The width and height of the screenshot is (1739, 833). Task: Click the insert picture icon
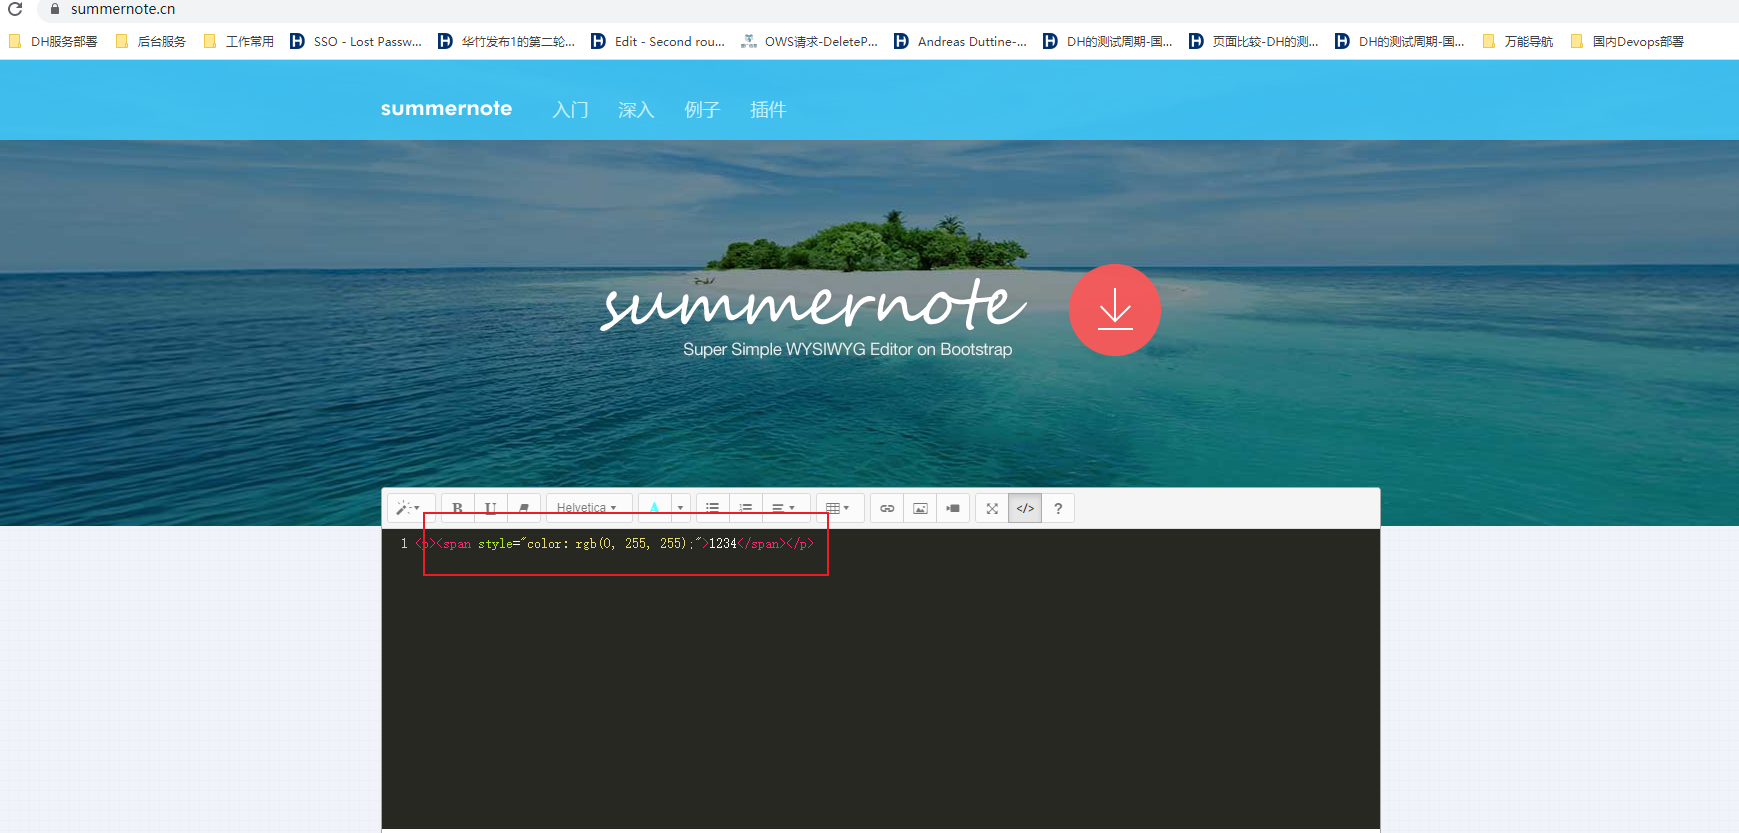pos(920,508)
